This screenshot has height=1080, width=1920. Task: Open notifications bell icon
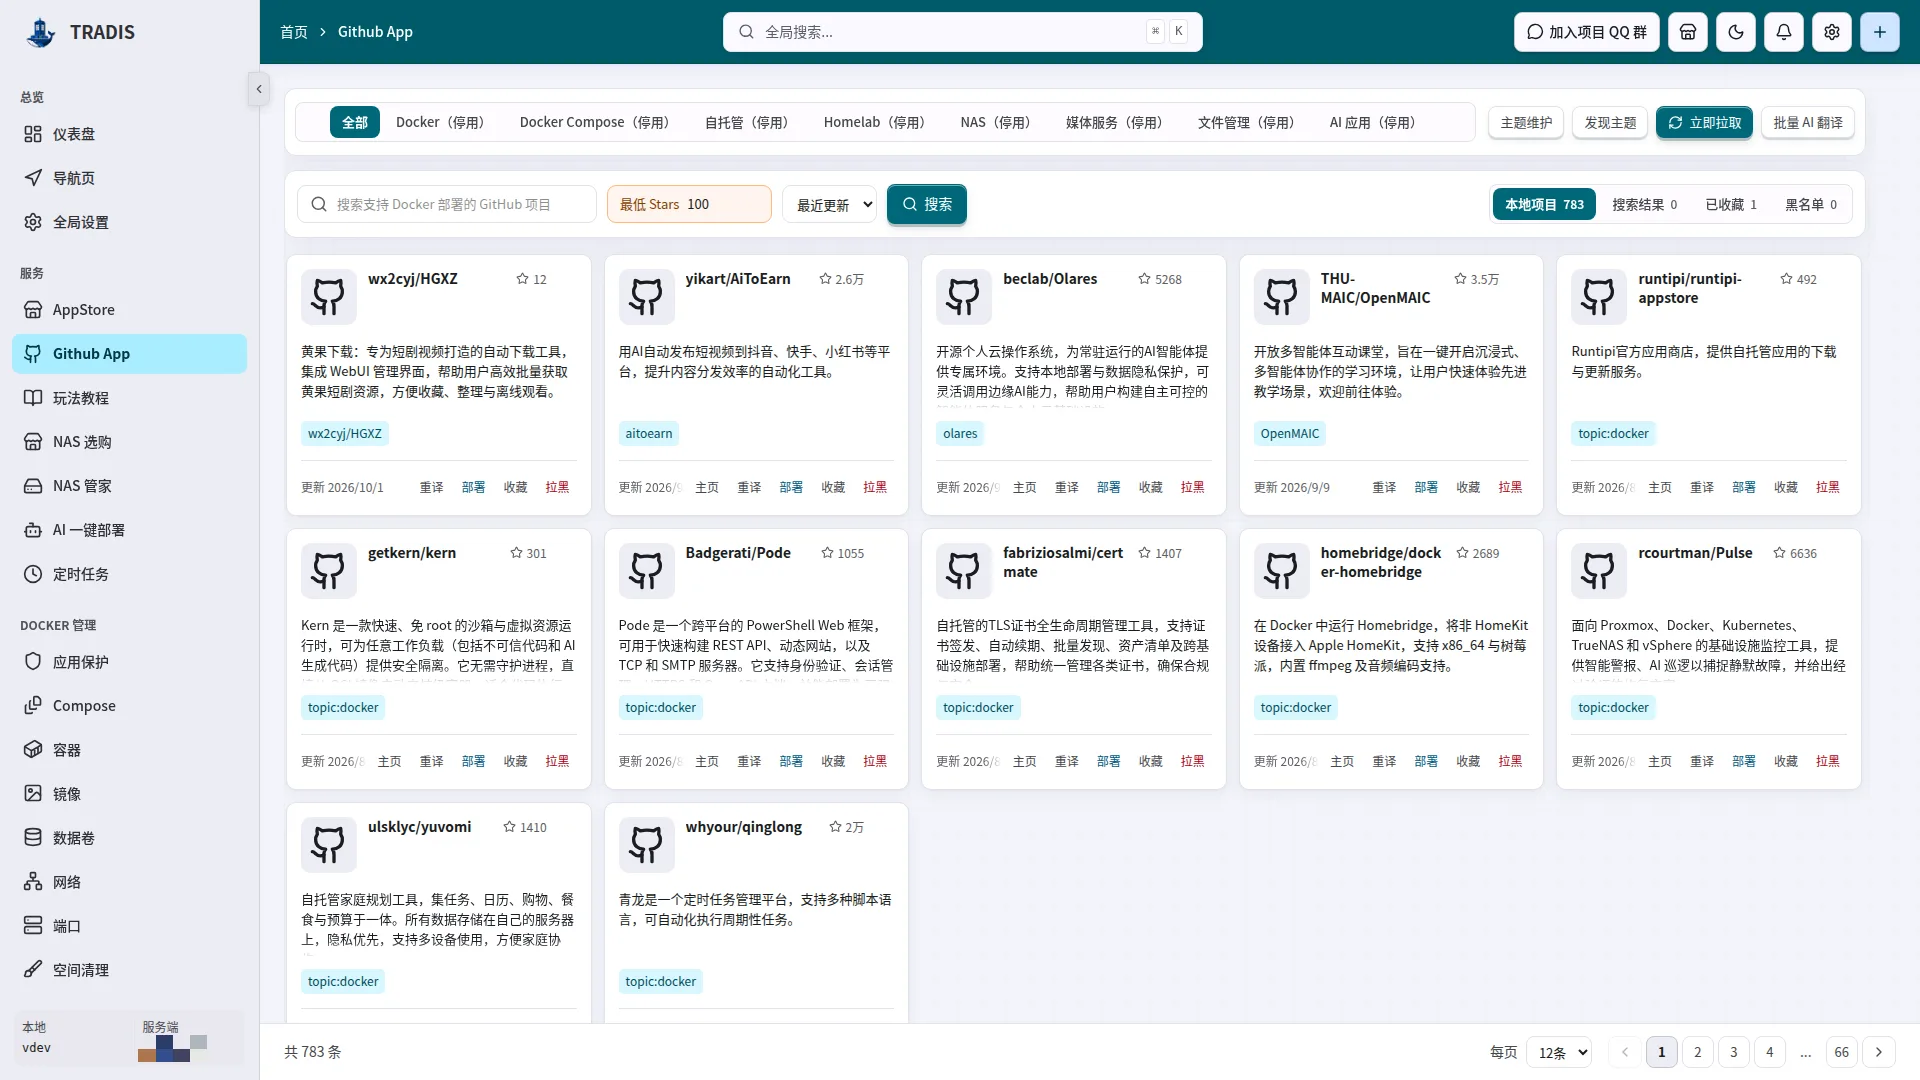(x=1784, y=32)
